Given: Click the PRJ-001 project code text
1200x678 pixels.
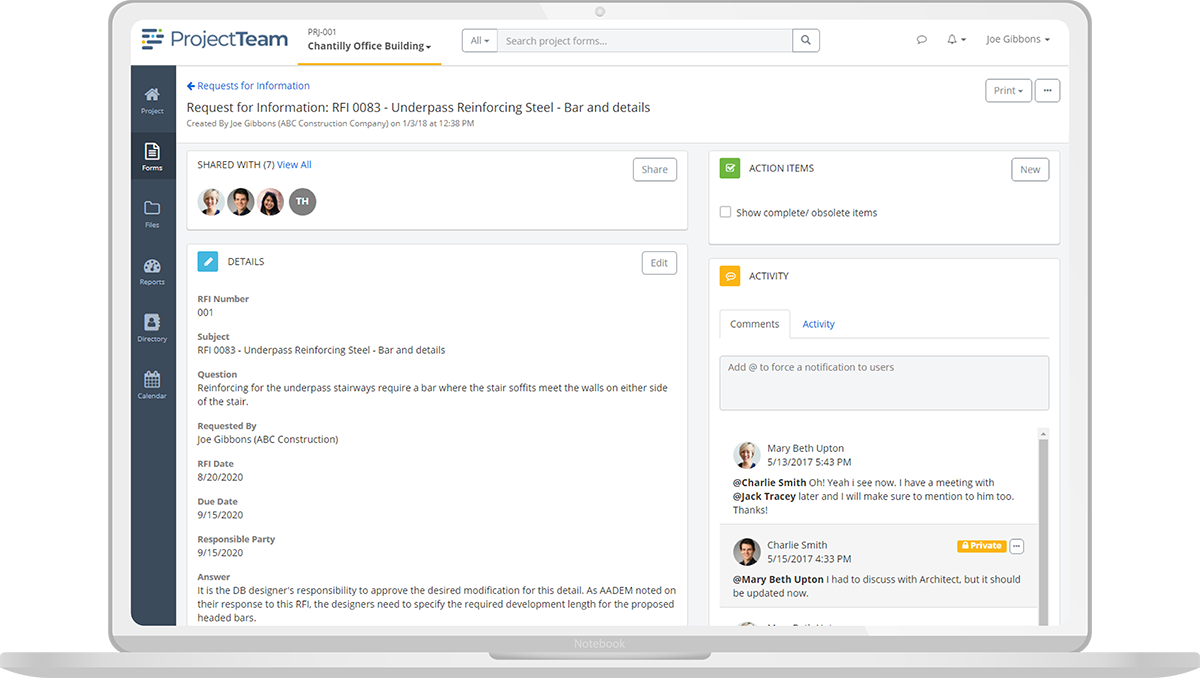Looking at the screenshot, I should [x=322, y=32].
